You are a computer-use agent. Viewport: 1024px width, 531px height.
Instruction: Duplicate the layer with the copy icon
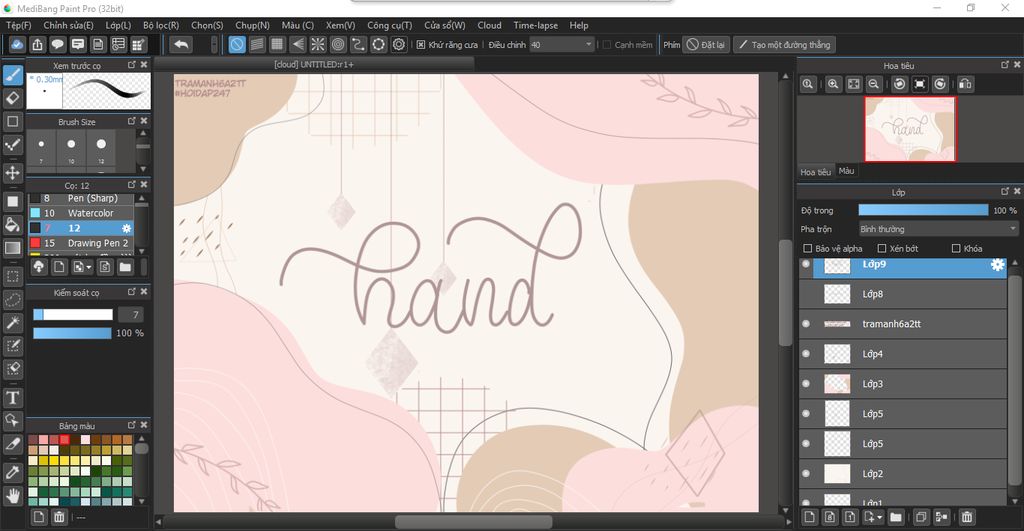tap(921, 517)
